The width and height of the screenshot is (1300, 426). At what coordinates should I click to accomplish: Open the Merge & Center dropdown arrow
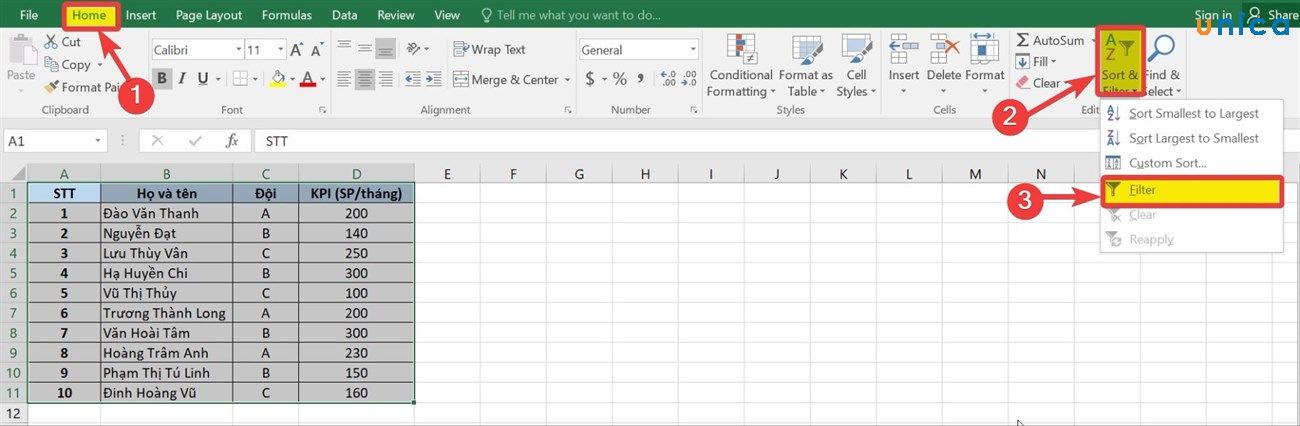pos(567,80)
